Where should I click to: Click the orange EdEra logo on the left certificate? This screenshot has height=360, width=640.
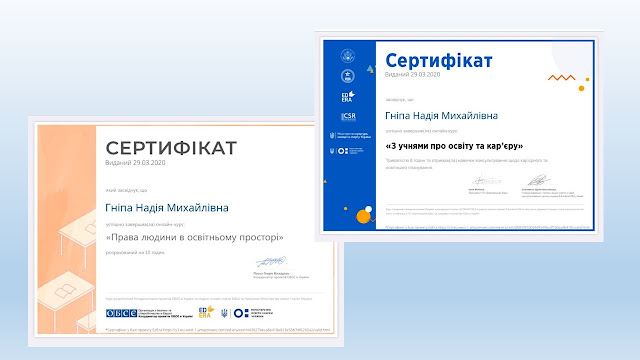pyautogui.click(x=206, y=312)
